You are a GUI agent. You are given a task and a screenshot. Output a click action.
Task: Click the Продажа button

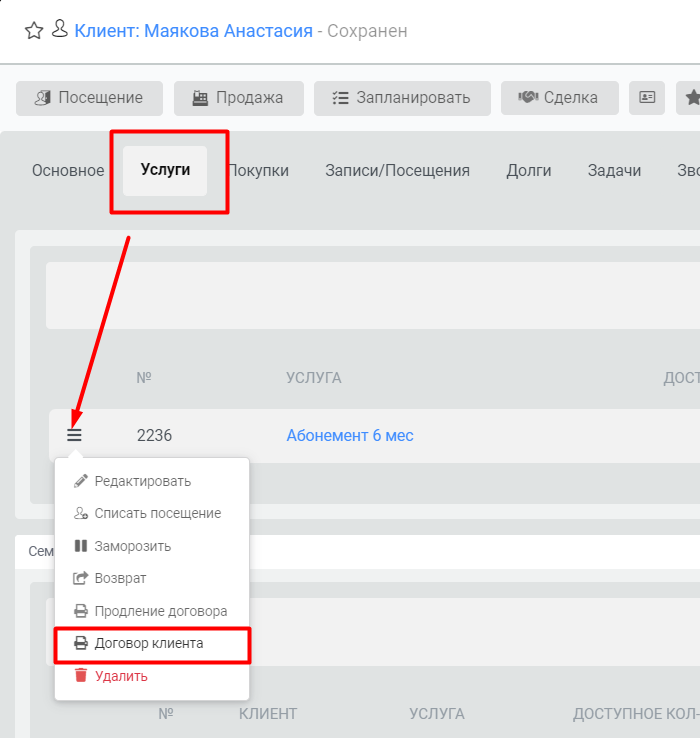[x=239, y=98]
